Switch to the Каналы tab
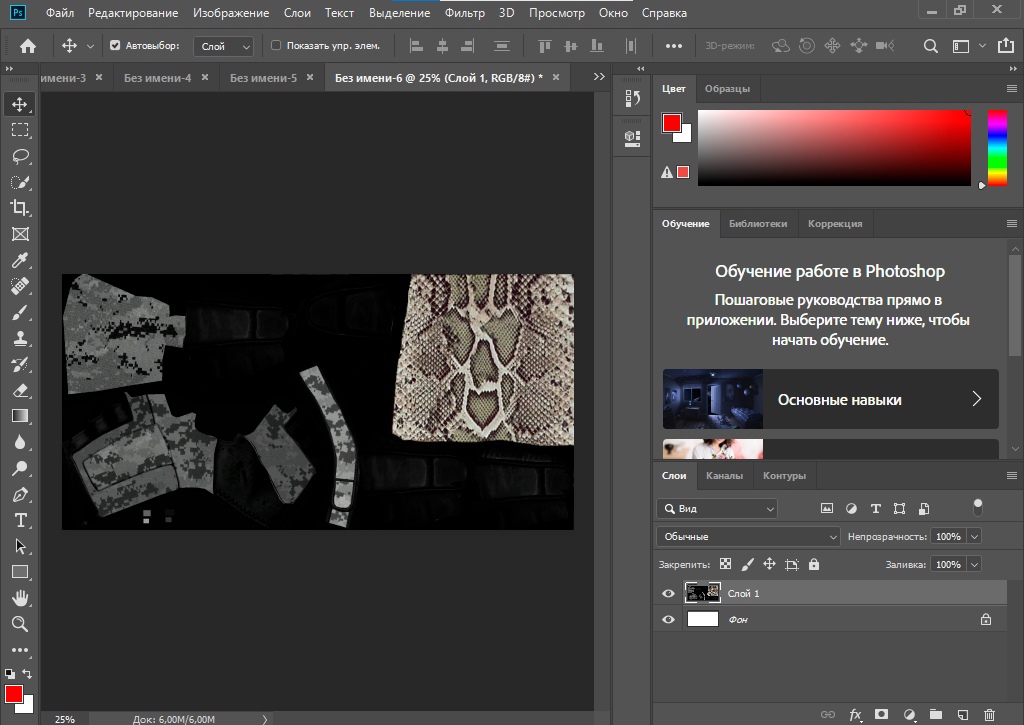Image resolution: width=1024 pixels, height=725 pixels. [723, 476]
